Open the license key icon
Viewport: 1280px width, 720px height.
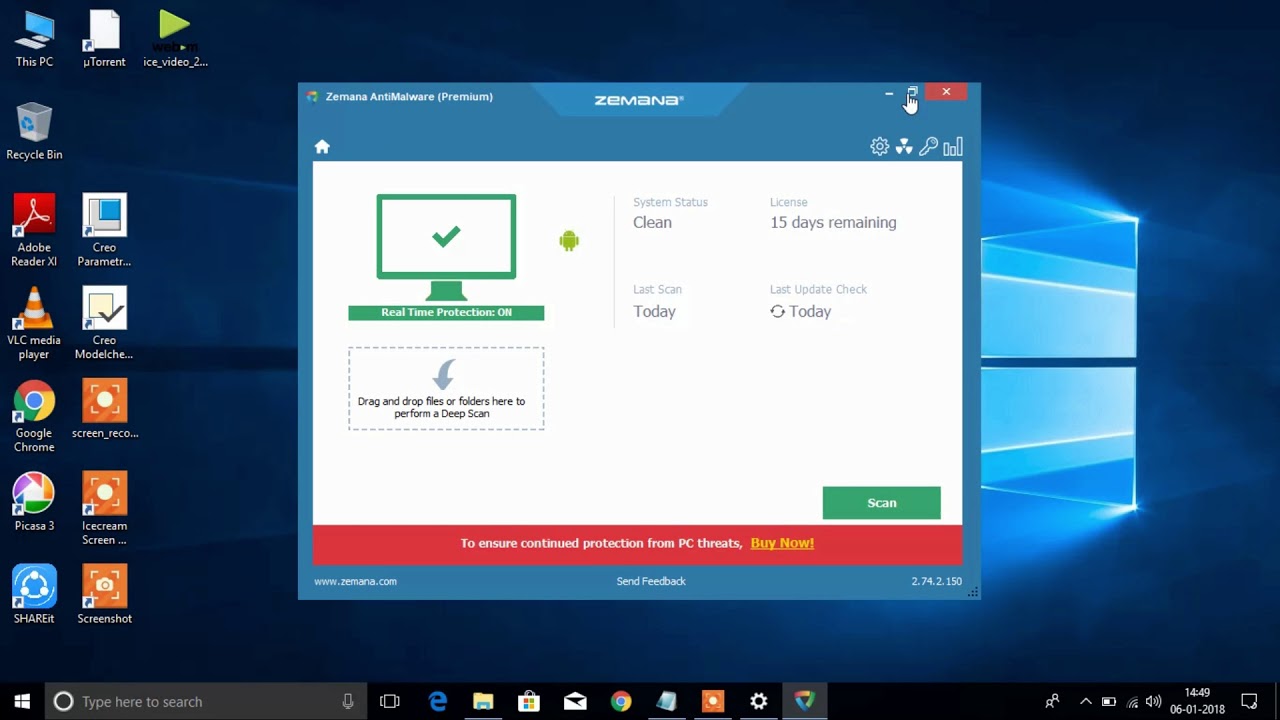point(928,147)
